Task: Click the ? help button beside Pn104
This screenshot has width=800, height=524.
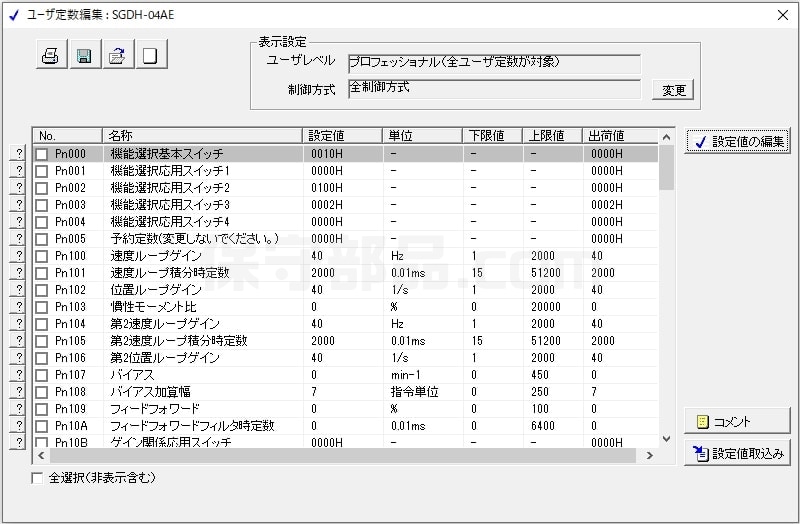Action: [17, 324]
